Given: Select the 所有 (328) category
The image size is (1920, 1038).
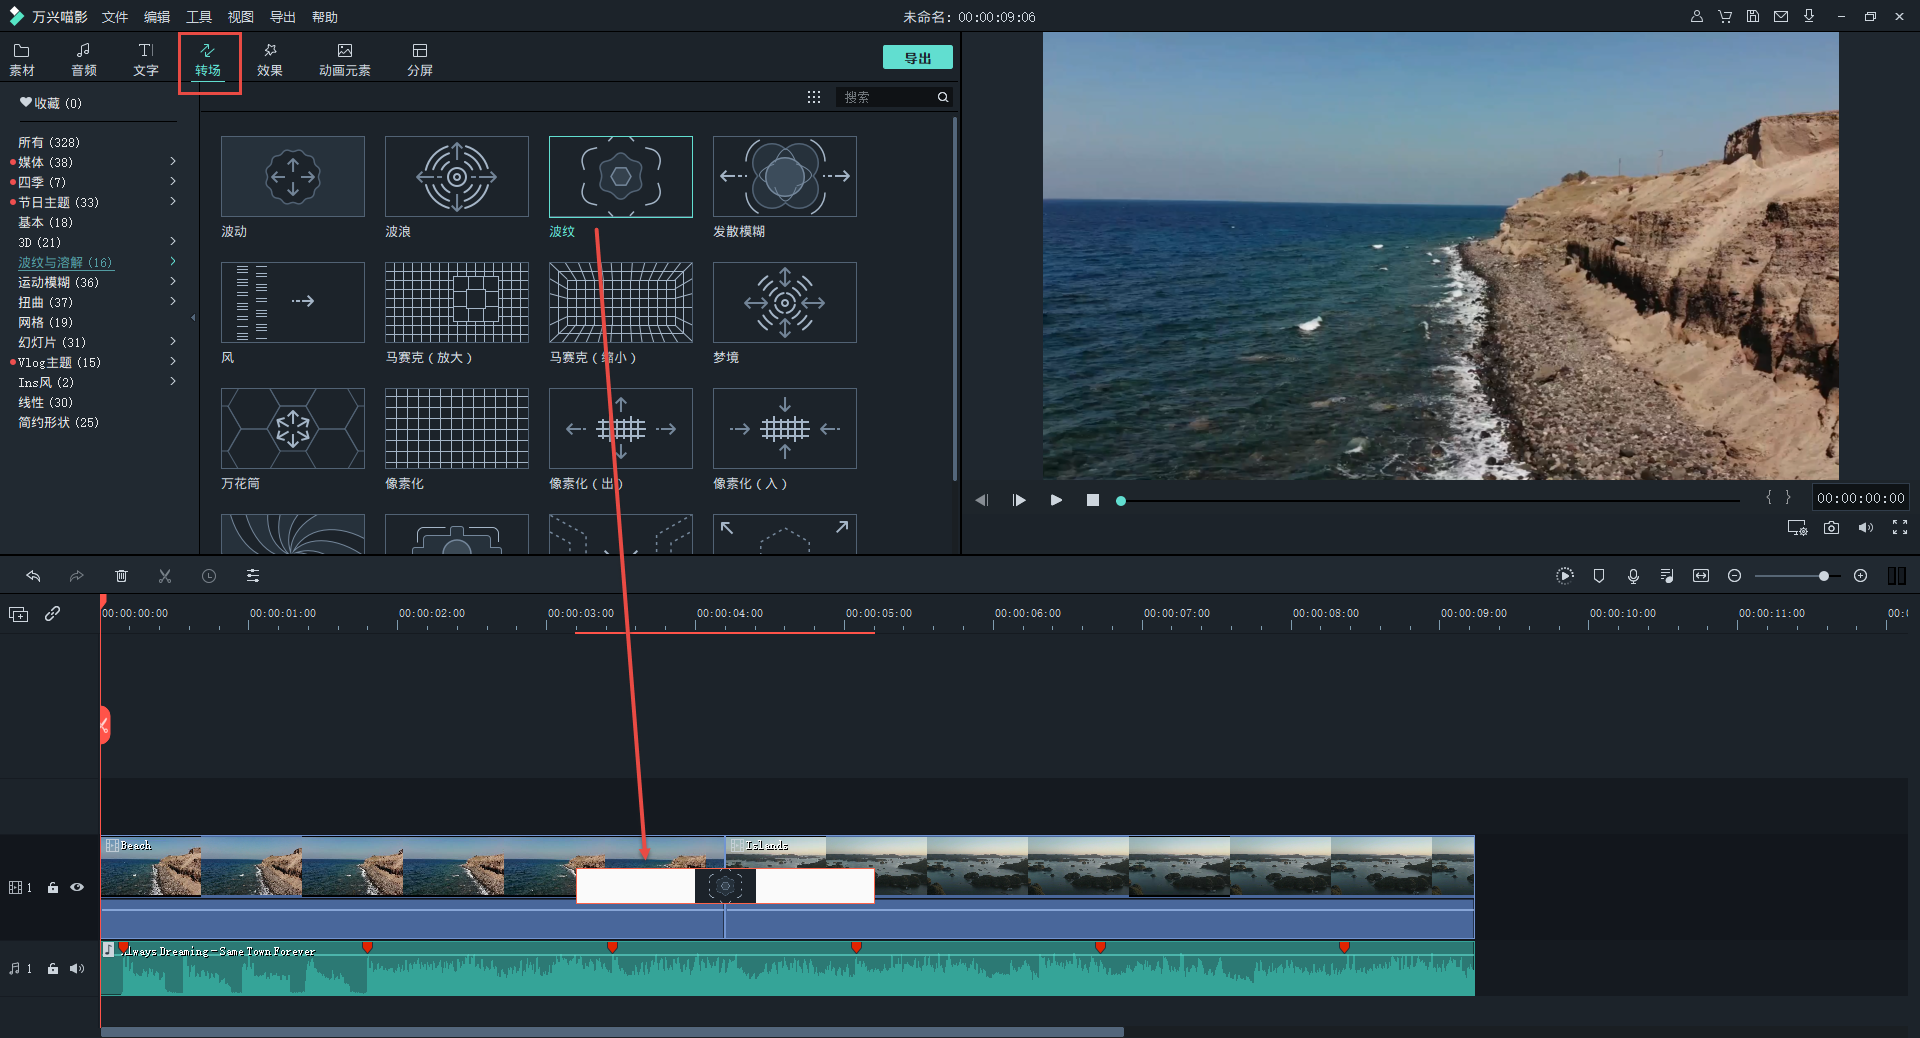Looking at the screenshot, I should (x=49, y=142).
